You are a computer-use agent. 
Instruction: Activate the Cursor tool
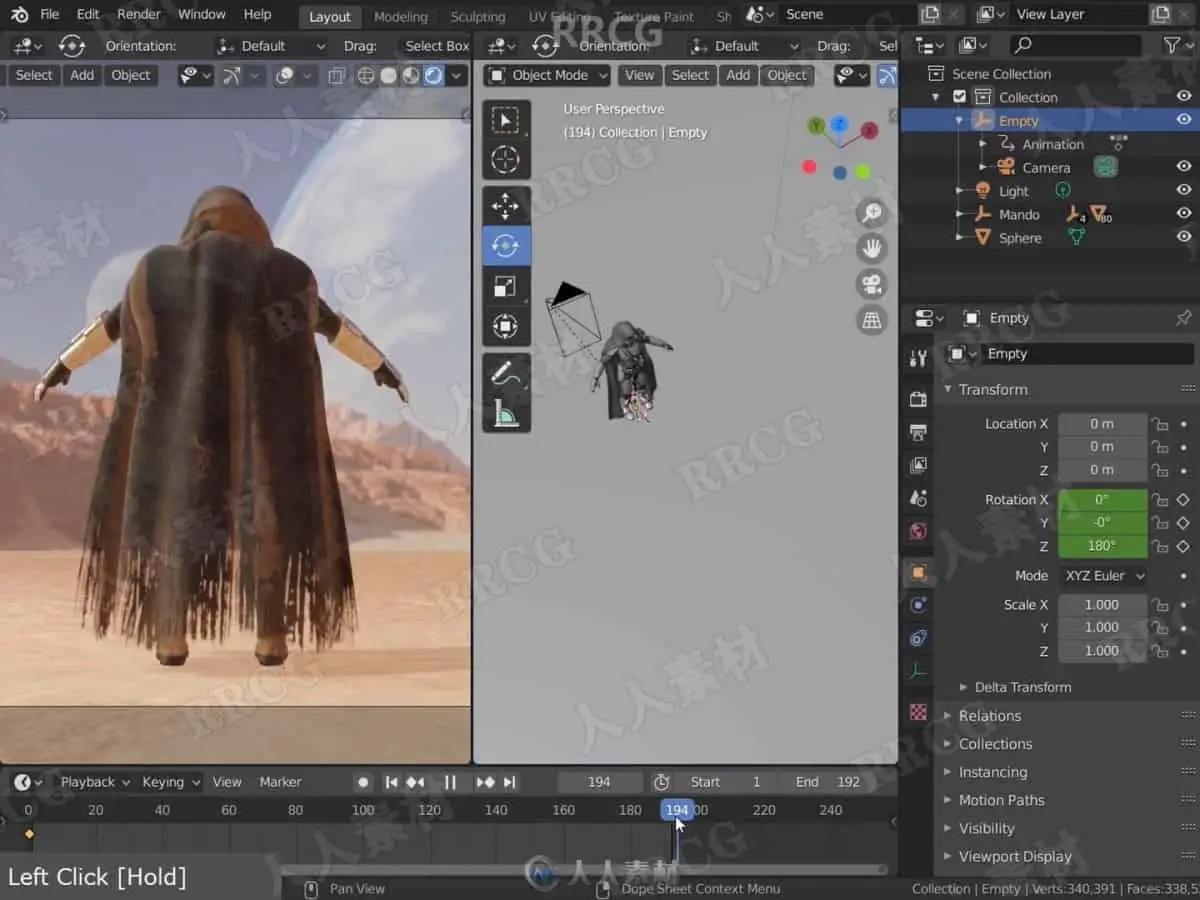point(506,160)
